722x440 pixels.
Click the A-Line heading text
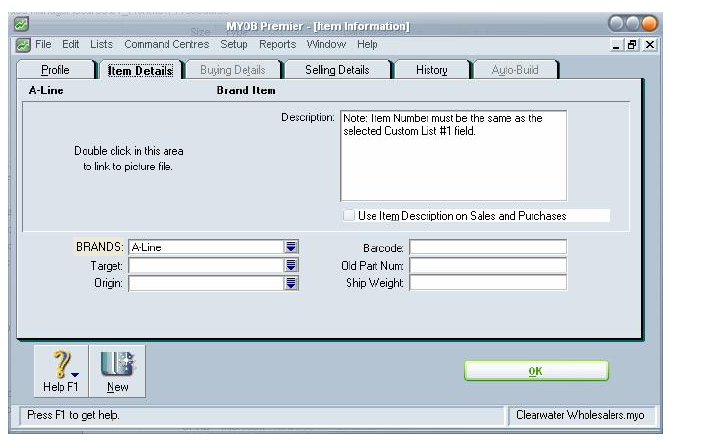[x=46, y=90]
